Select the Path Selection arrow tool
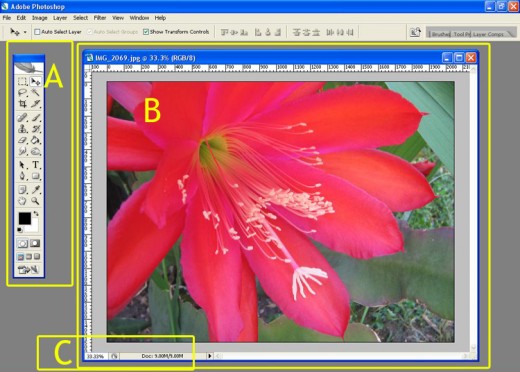 click(22, 165)
